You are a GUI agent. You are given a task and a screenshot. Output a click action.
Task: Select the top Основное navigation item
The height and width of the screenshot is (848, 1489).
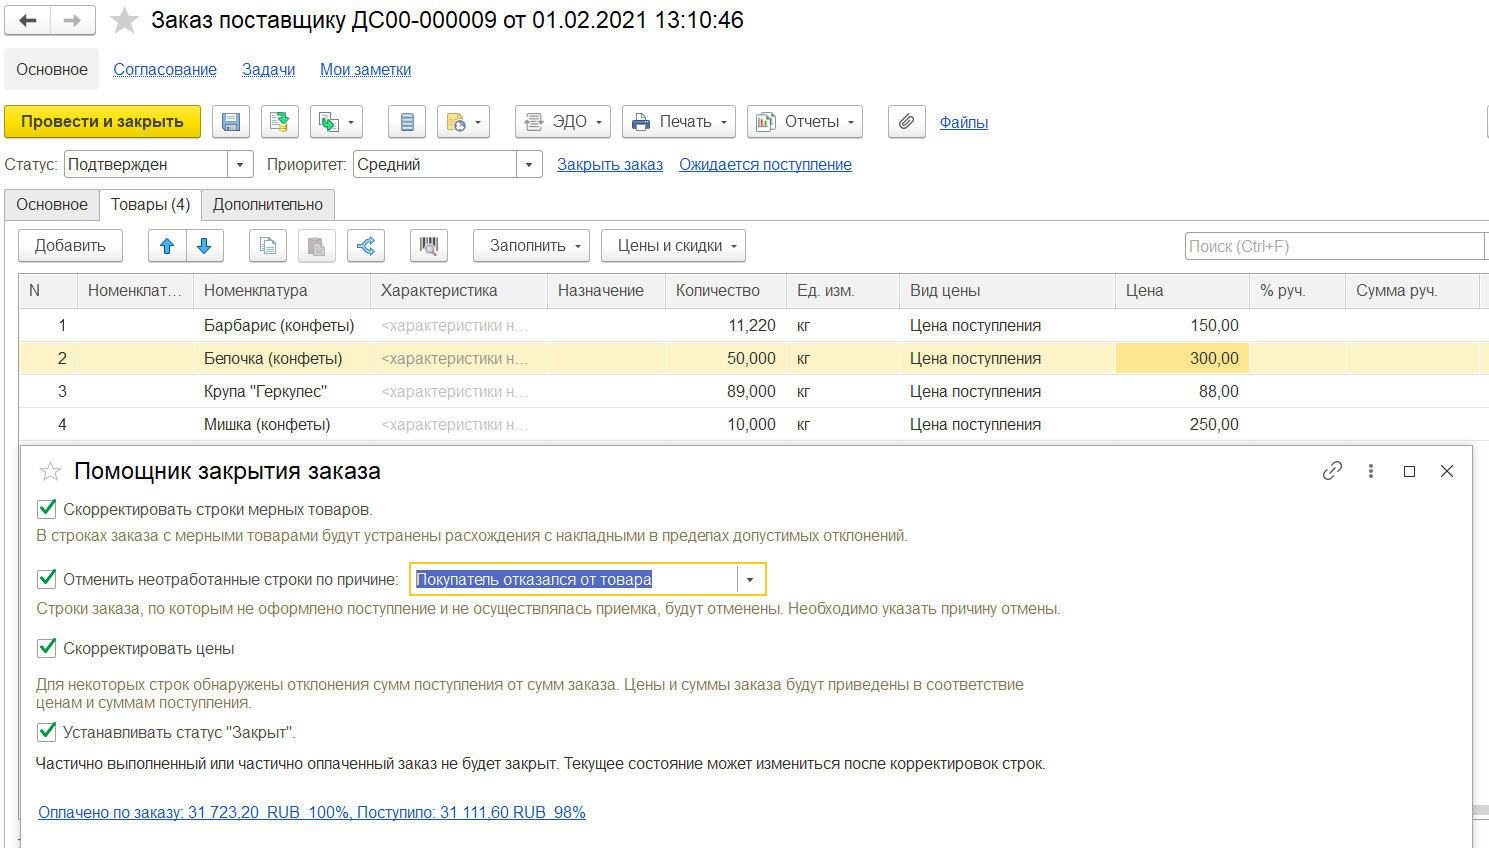[x=52, y=69]
